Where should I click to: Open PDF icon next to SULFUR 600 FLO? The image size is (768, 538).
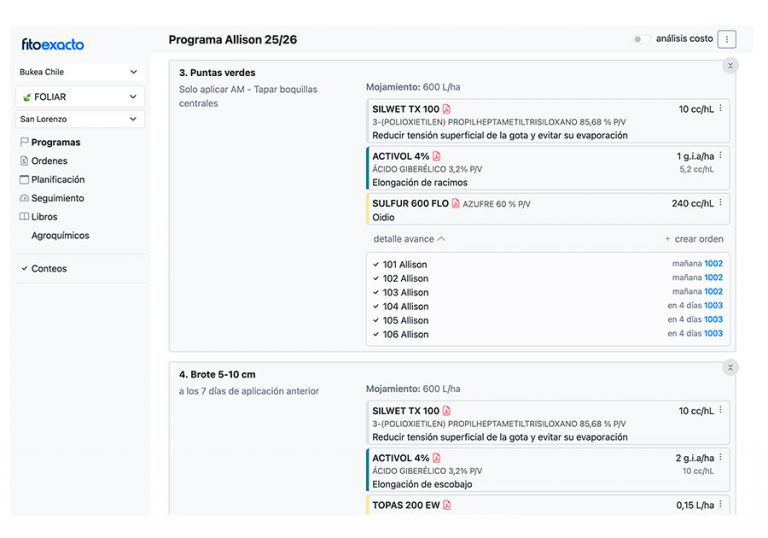click(456, 203)
